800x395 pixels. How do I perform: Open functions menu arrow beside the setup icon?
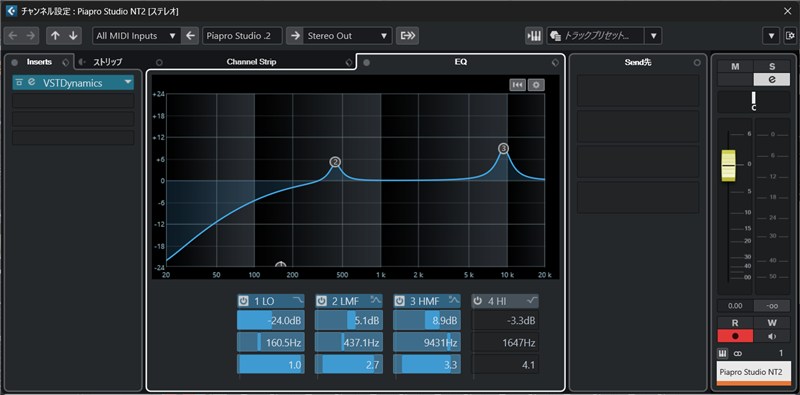(x=771, y=36)
